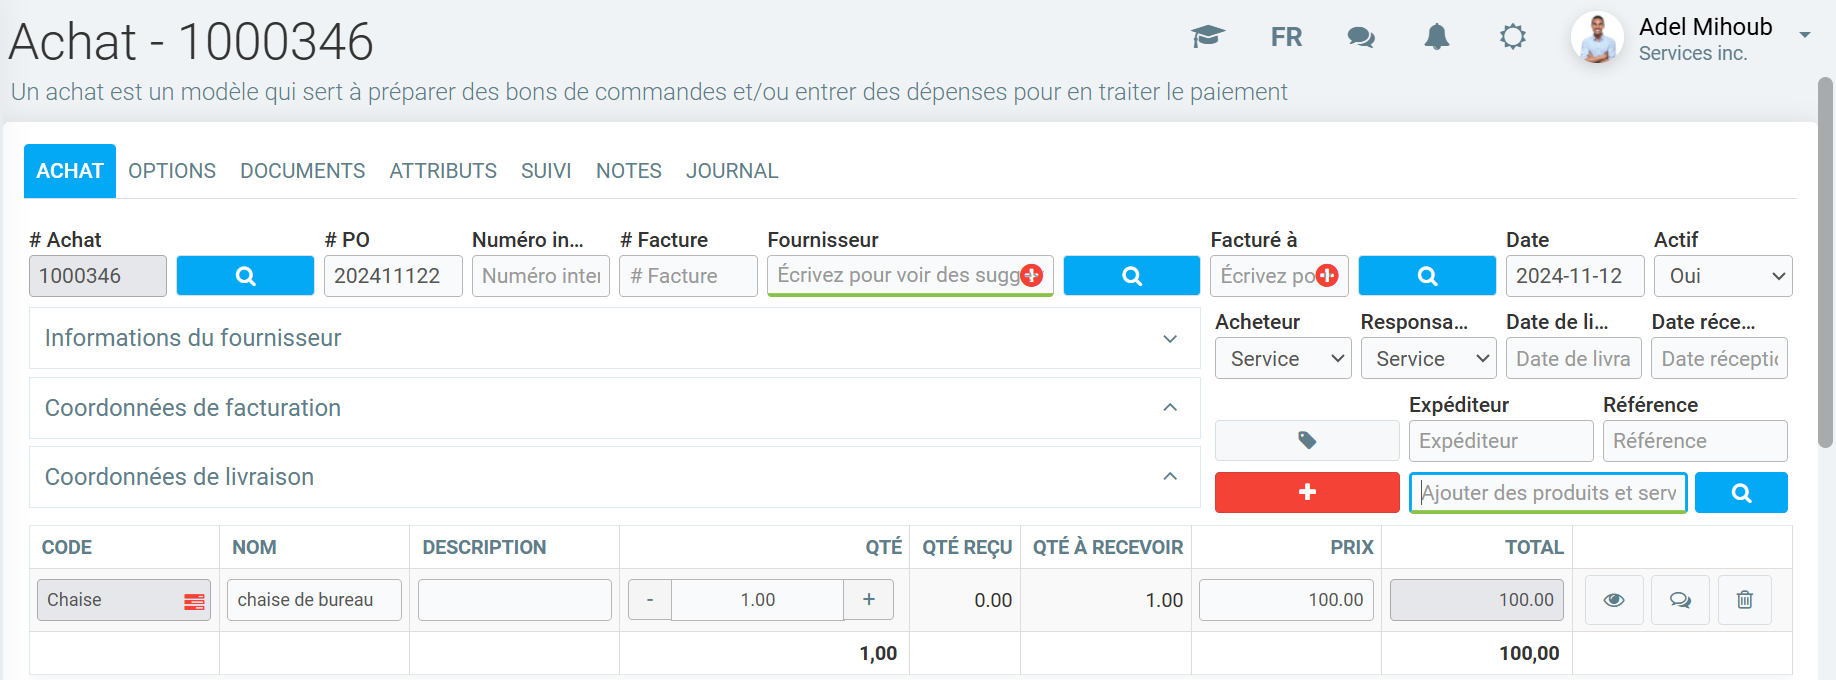Image resolution: width=1836 pixels, height=680 pixels.
Task: Switch to the OPTIONS tab
Action: pos(172,171)
